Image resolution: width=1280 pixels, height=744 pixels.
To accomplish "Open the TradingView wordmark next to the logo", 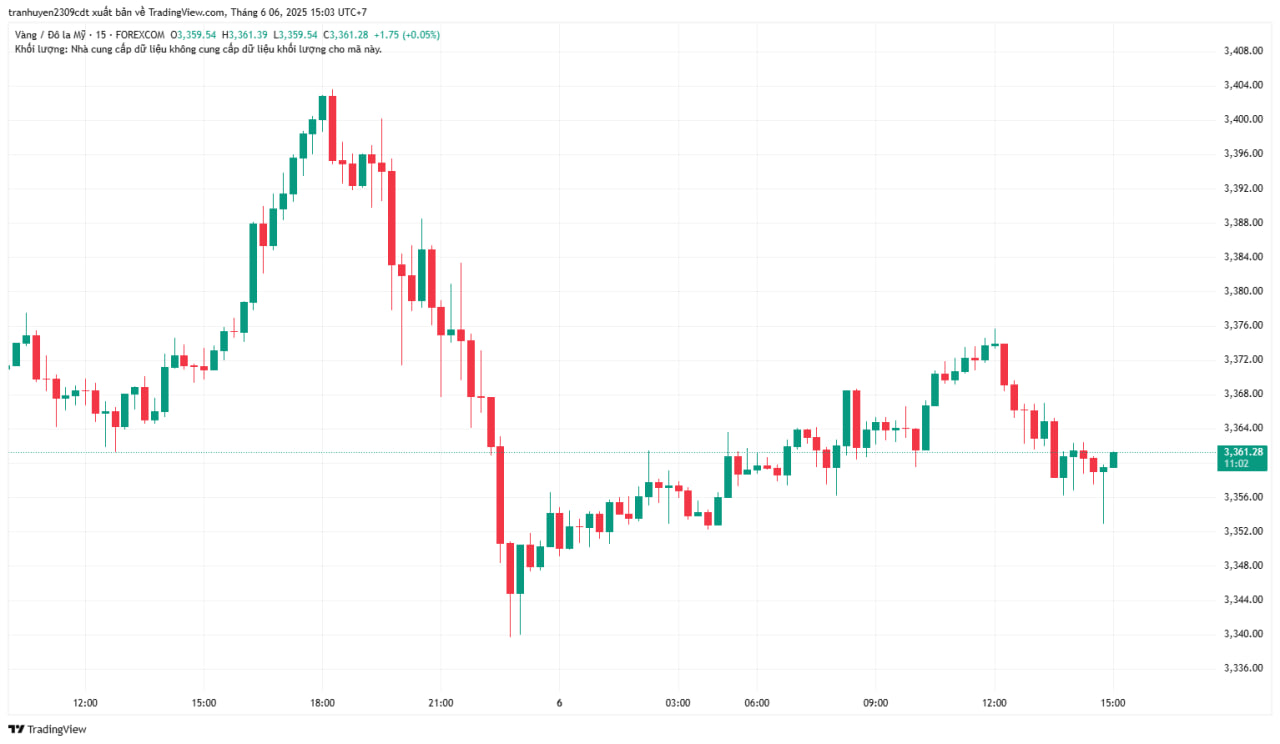I will coord(57,729).
